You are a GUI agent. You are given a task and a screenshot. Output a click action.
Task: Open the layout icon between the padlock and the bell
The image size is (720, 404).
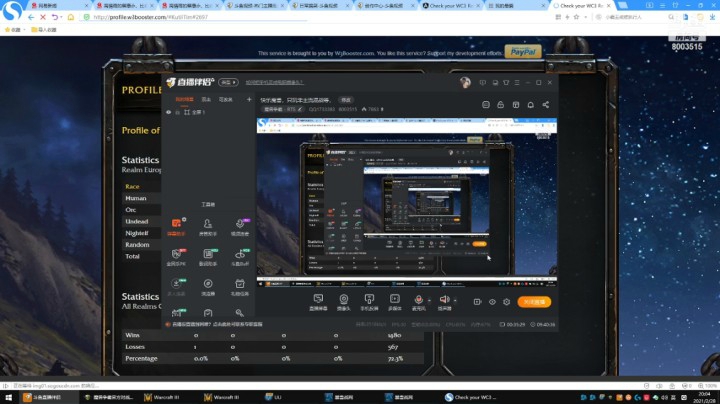click(516, 105)
